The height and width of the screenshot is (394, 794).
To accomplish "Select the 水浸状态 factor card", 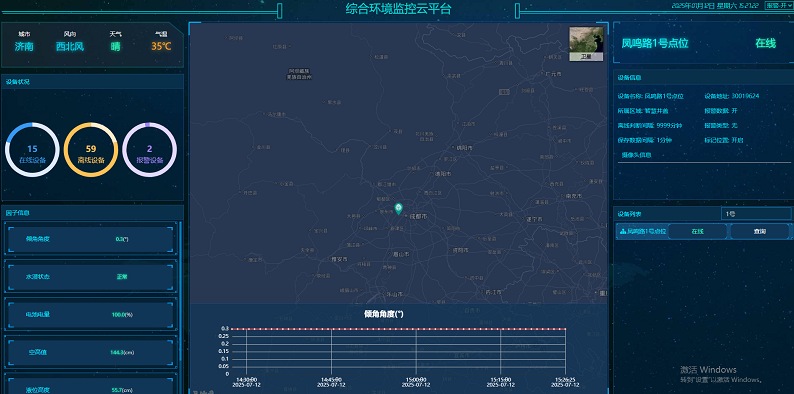I will [x=91, y=277].
